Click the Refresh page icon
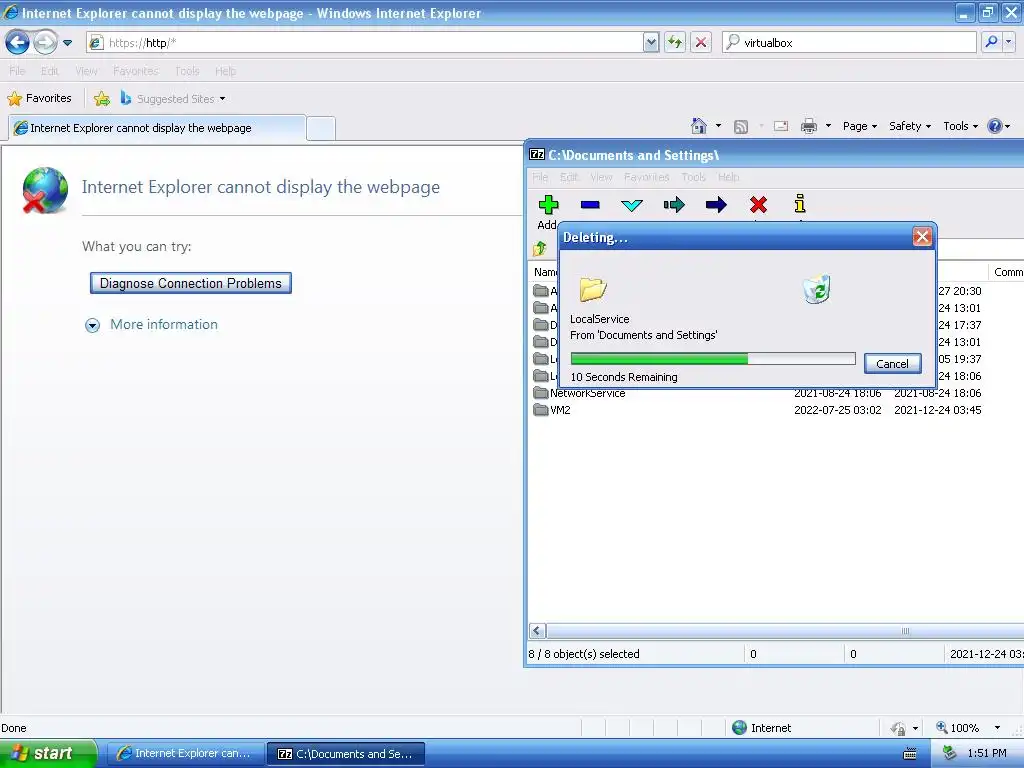Viewport: 1024px width, 768px height. [675, 43]
